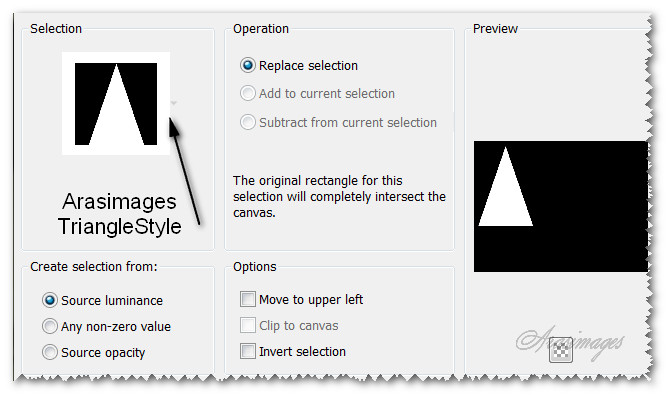Select the Replace selection radio button
The image size is (672, 400).
coord(248,66)
